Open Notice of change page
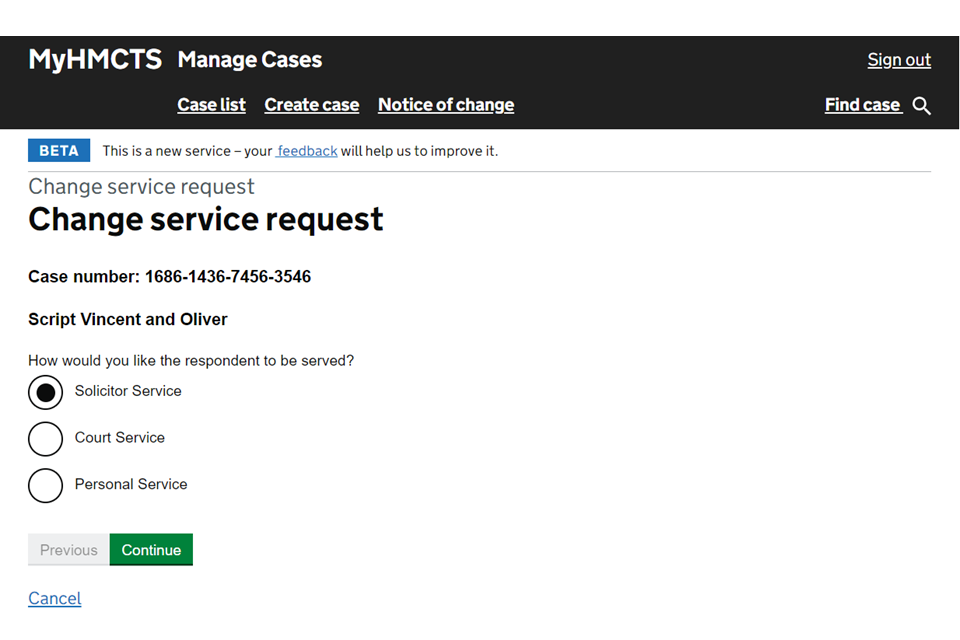 pos(445,105)
